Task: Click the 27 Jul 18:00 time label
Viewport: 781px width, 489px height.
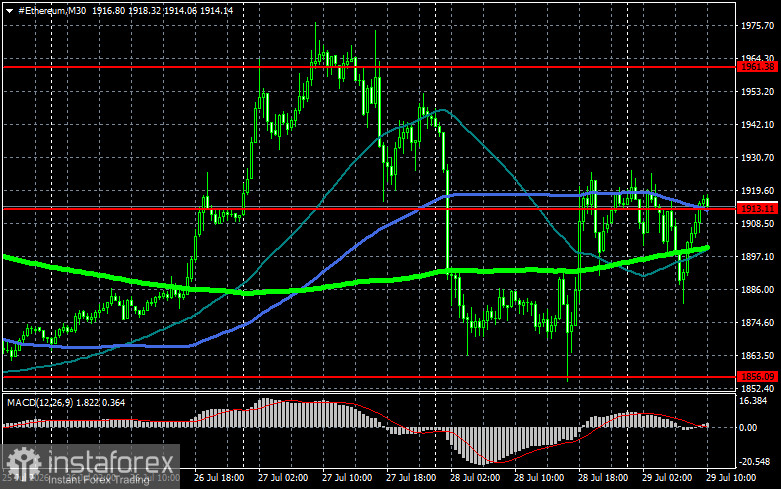Action: pos(411,478)
